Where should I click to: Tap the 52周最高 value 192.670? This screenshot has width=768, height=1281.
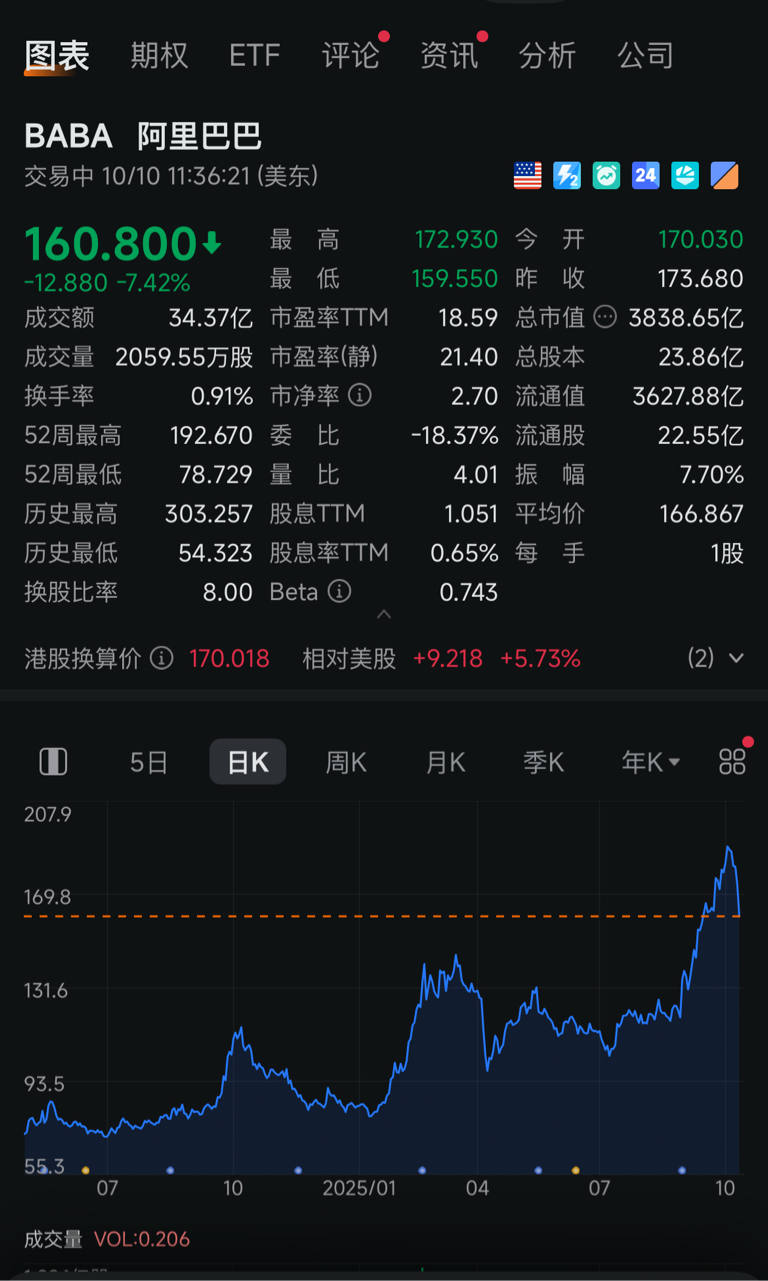(210, 435)
